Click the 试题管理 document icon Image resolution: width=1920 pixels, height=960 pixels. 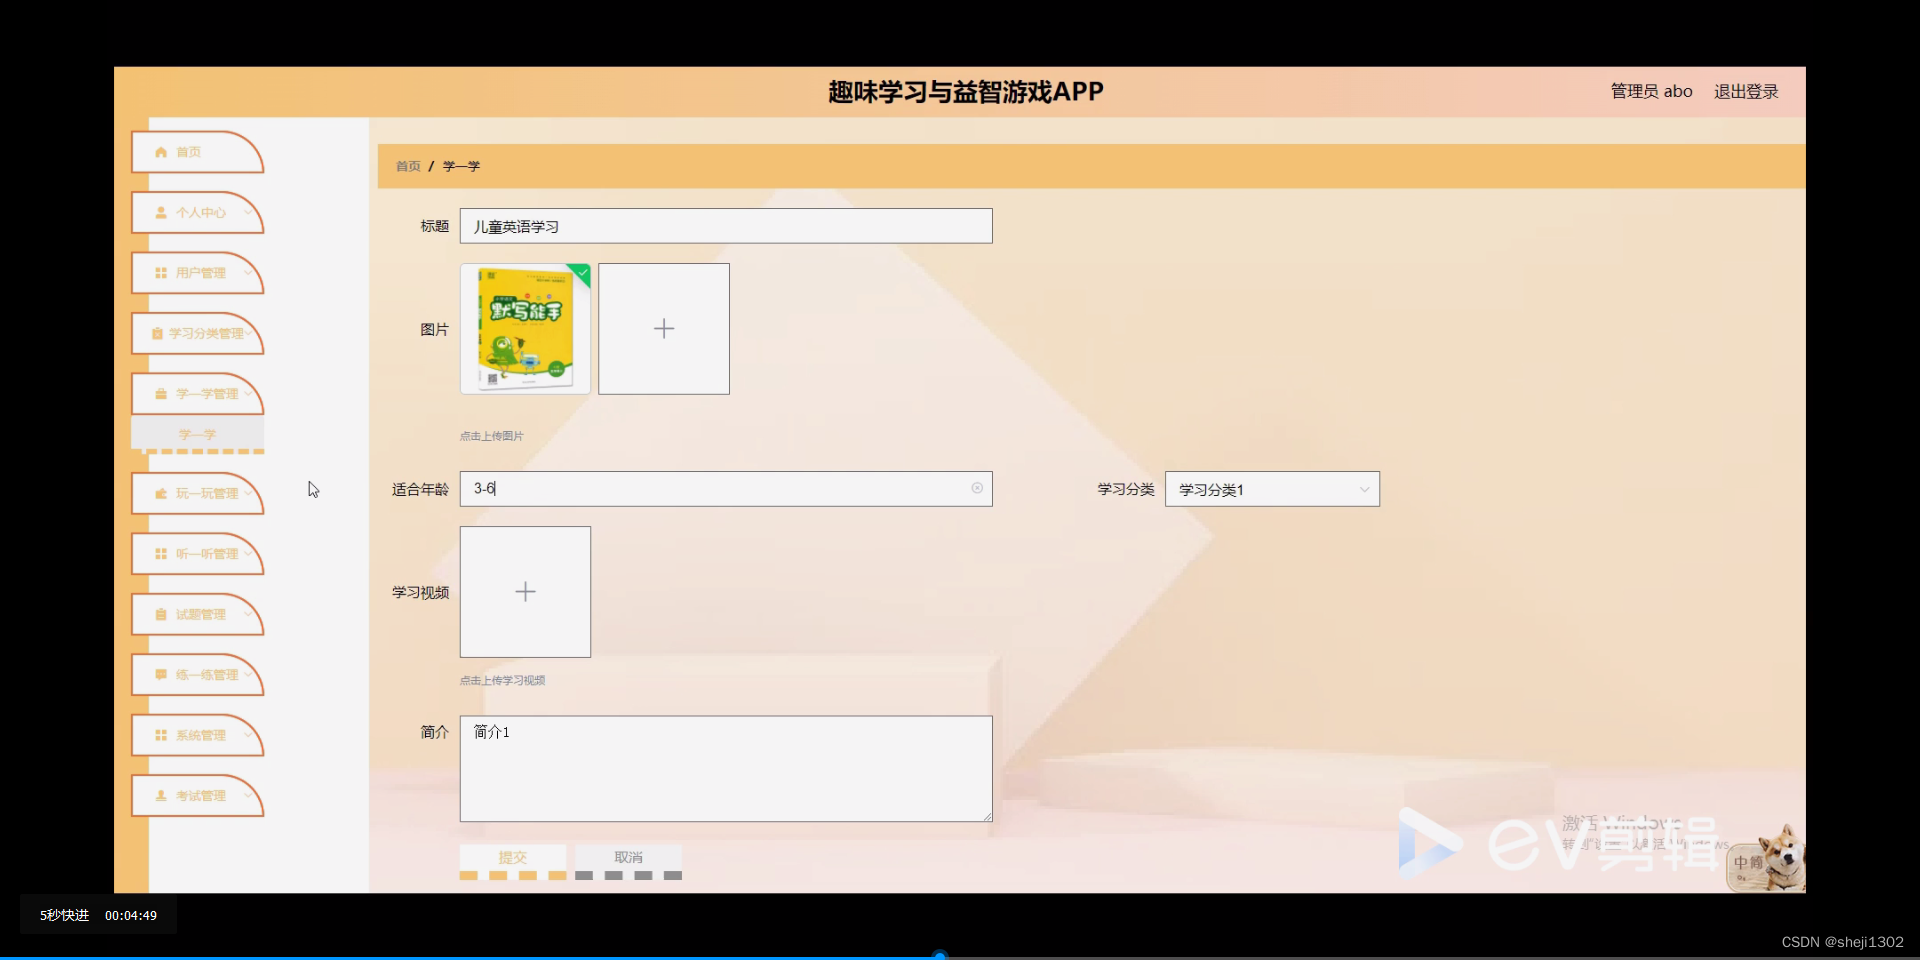pos(161,614)
